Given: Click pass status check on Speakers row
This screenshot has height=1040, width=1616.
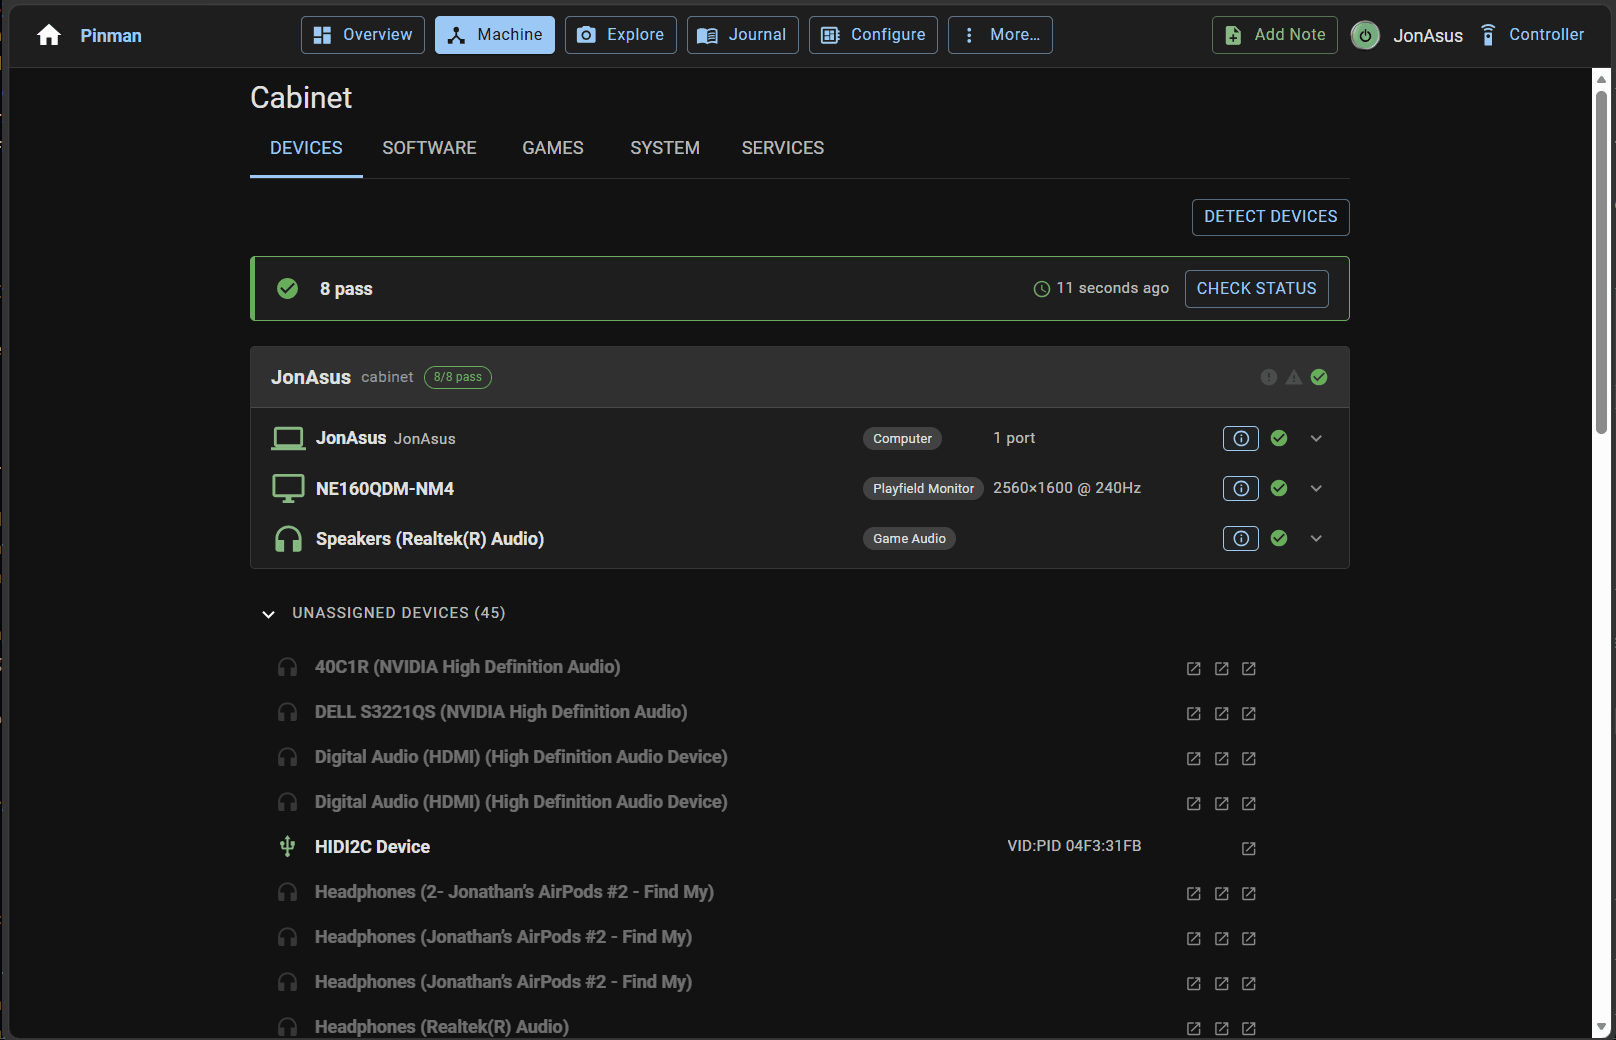Looking at the screenshot, I should pos(1279,538).
